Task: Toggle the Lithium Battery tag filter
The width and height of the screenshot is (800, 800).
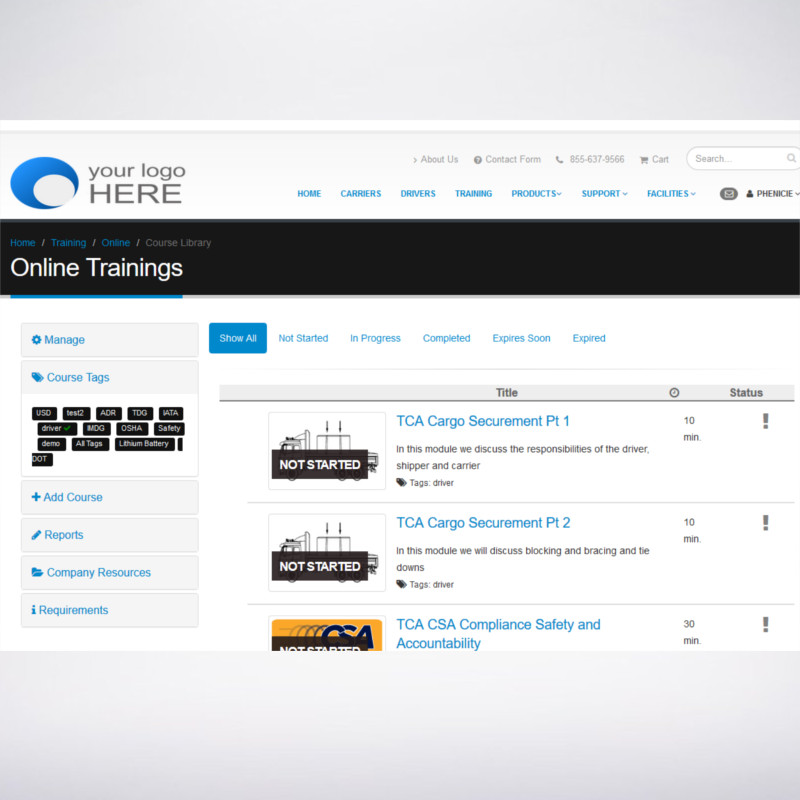Action: point(144,444)
